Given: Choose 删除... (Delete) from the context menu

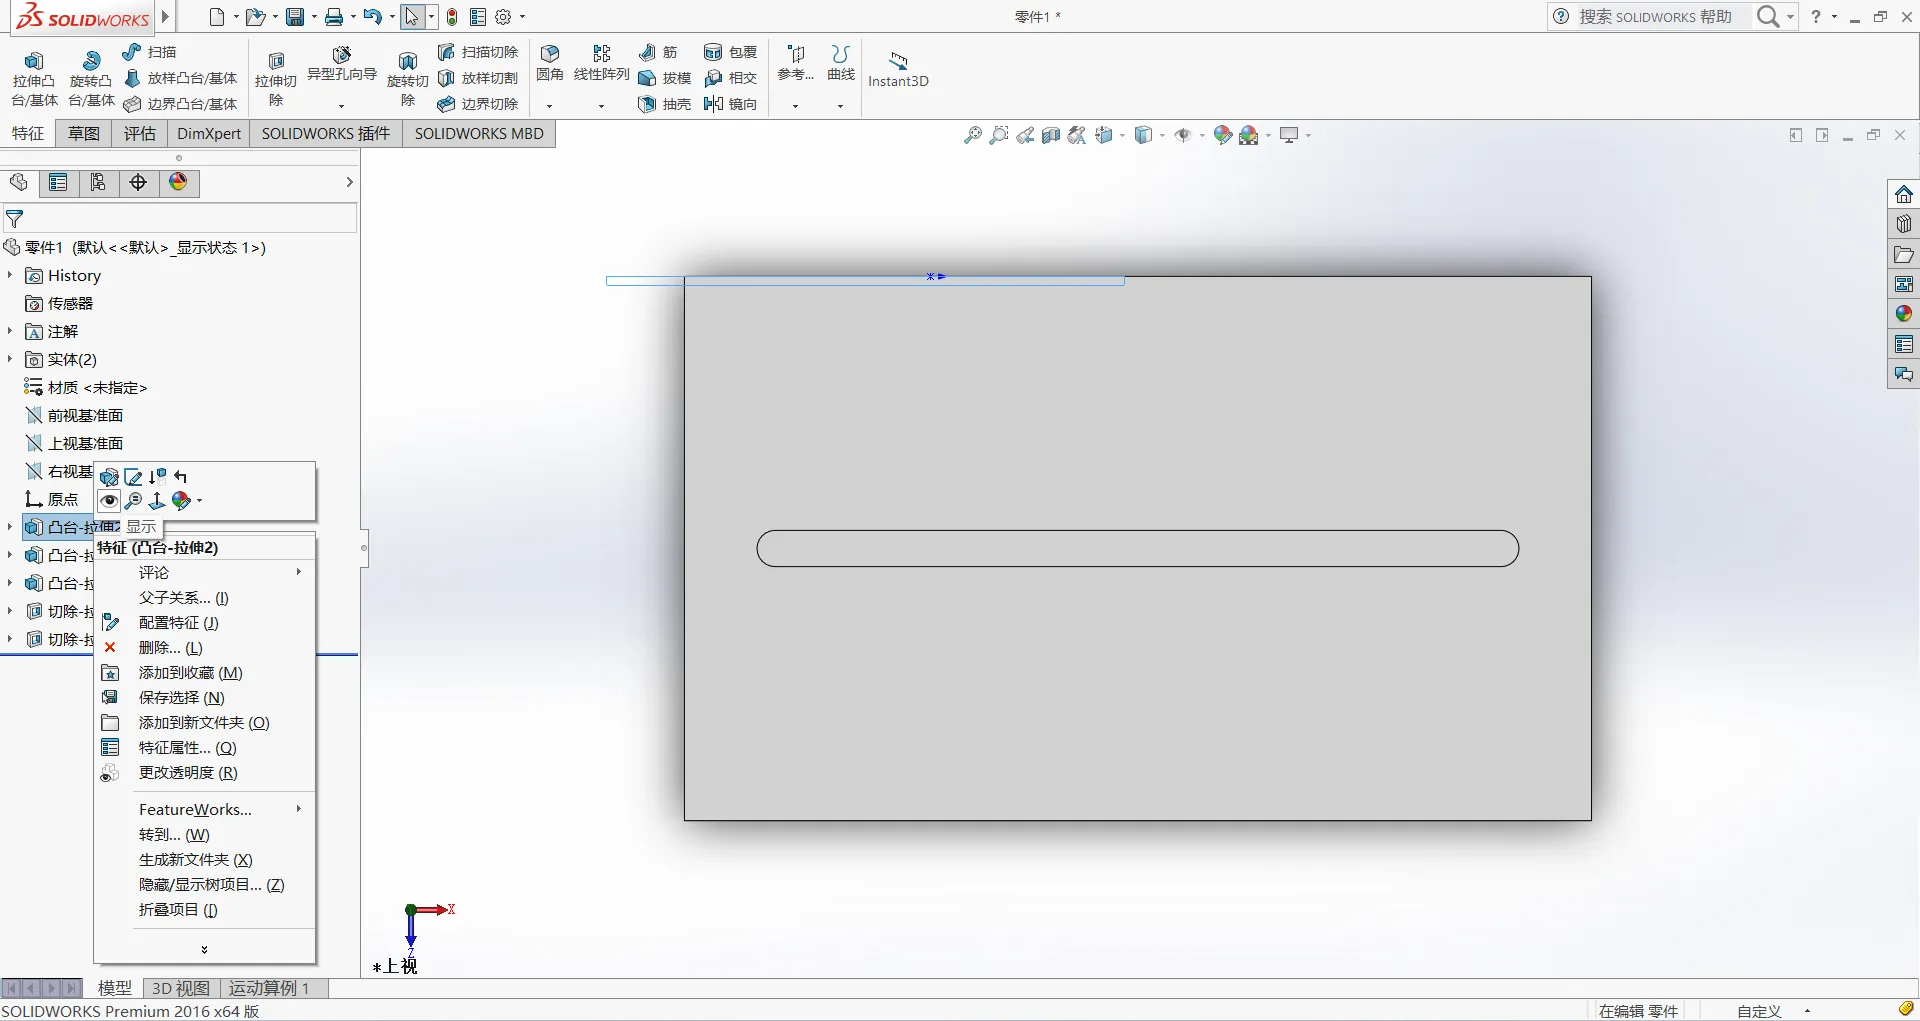Looking at the screenshot, I should coord(205,648).
